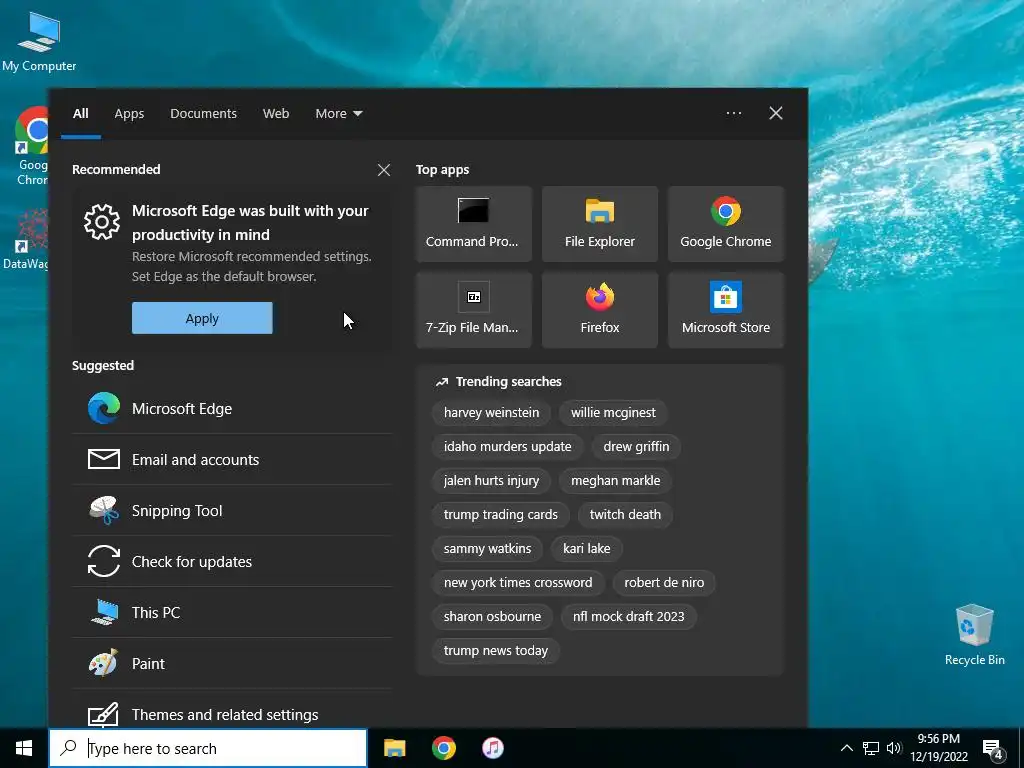Select the All search tab
The width and height of the screenshot is (1024, 768).
[81, 114]
